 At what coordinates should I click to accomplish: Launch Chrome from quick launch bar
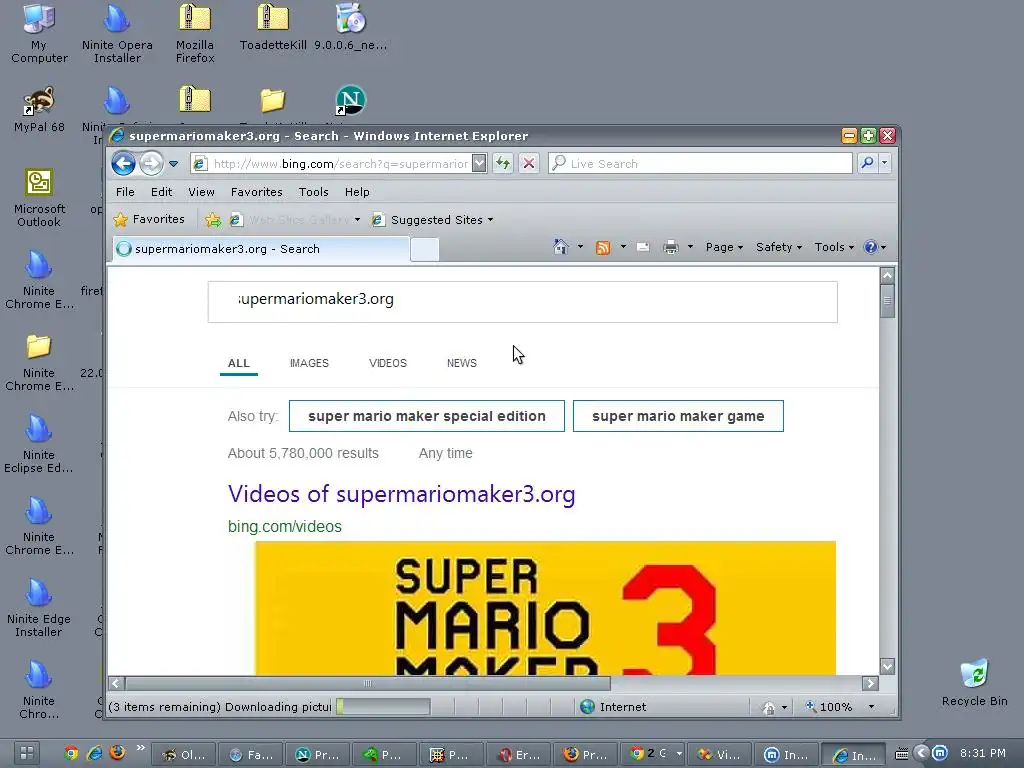[x=71, y=753]
